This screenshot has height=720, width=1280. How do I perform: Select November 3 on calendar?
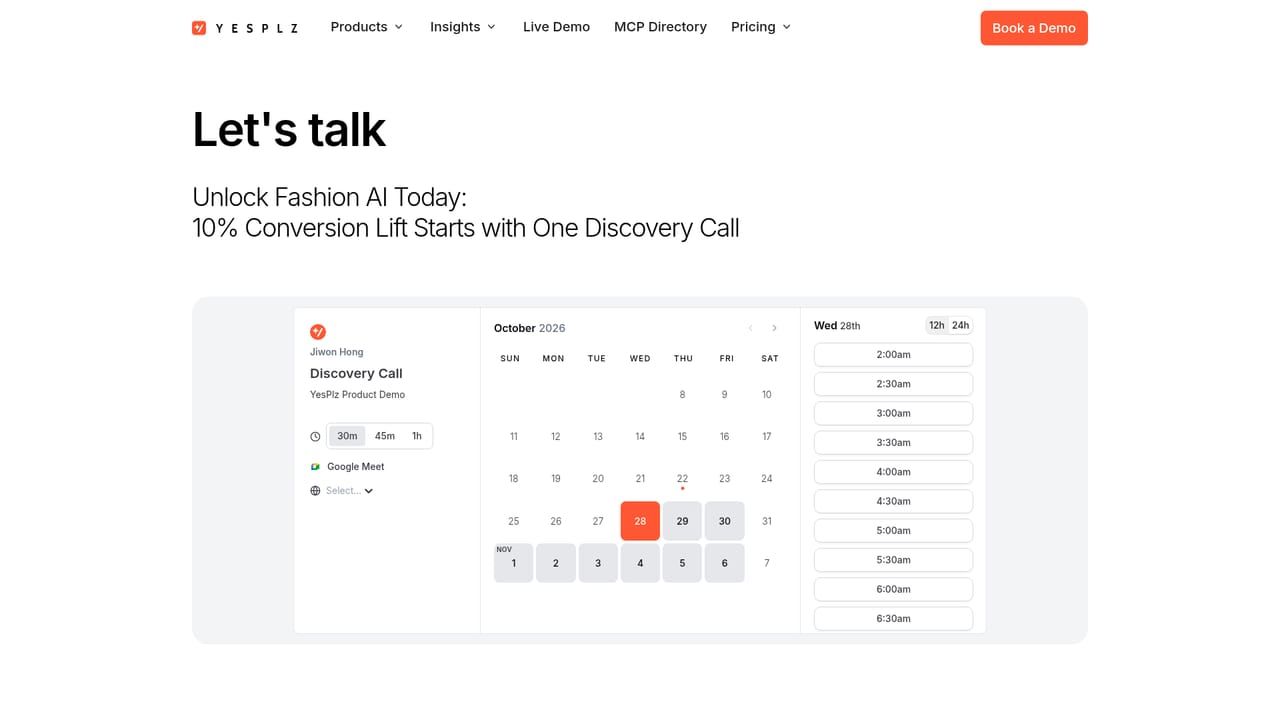pos(598,563)
